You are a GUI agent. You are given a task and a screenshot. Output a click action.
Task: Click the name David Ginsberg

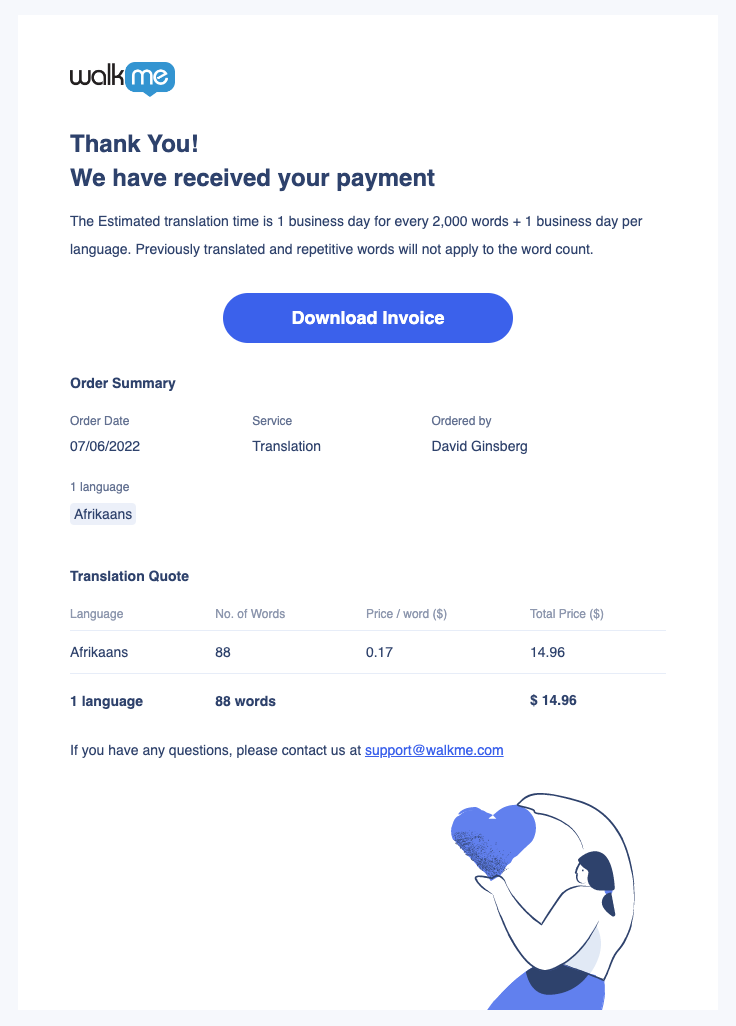click(479, 446)
